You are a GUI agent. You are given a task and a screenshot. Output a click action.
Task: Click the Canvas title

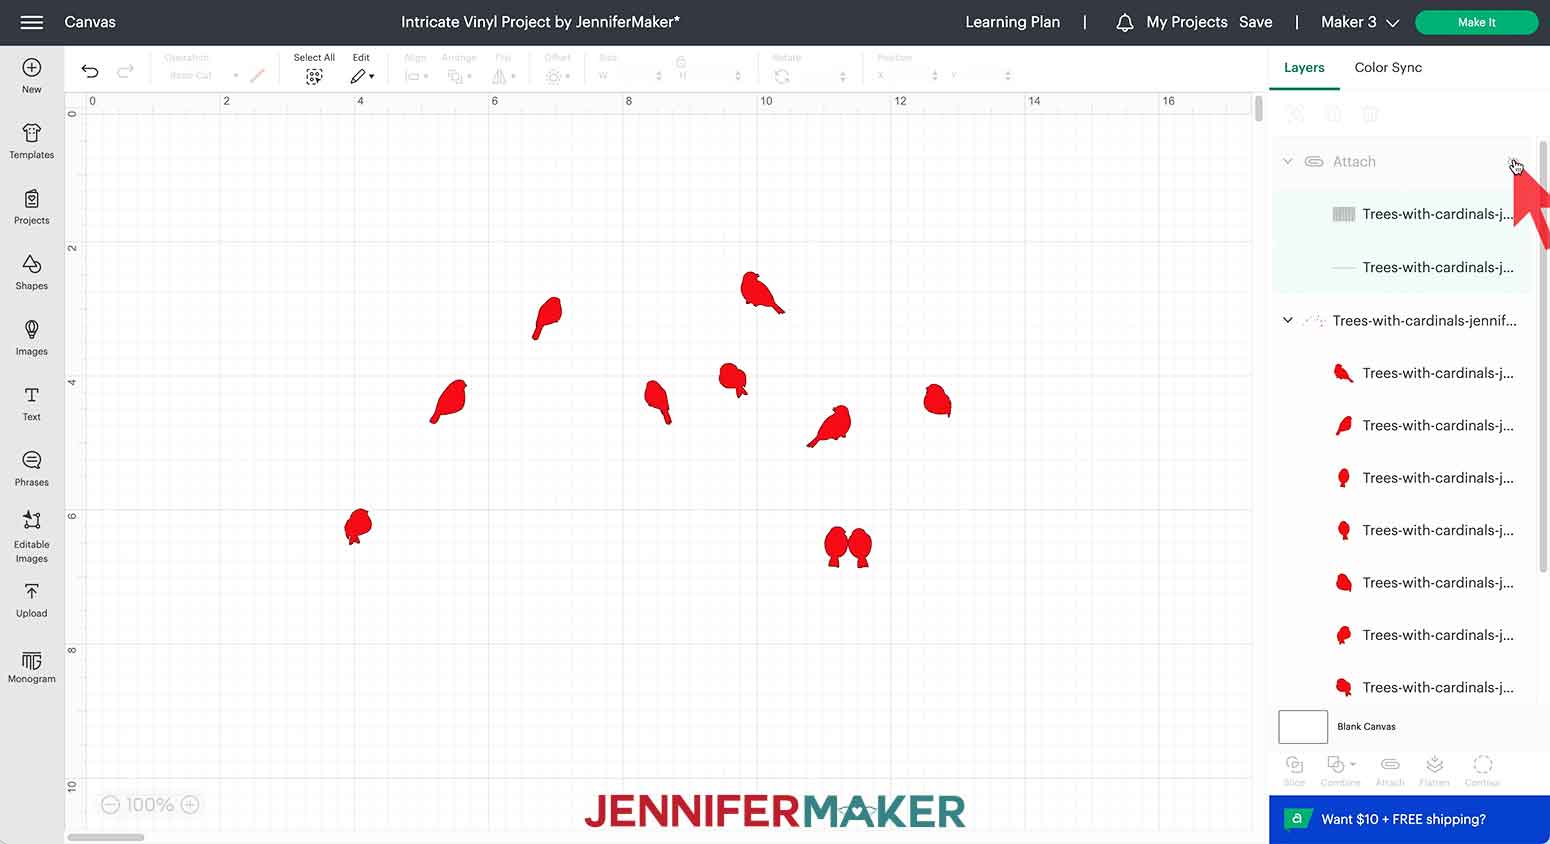coord(90,22)
